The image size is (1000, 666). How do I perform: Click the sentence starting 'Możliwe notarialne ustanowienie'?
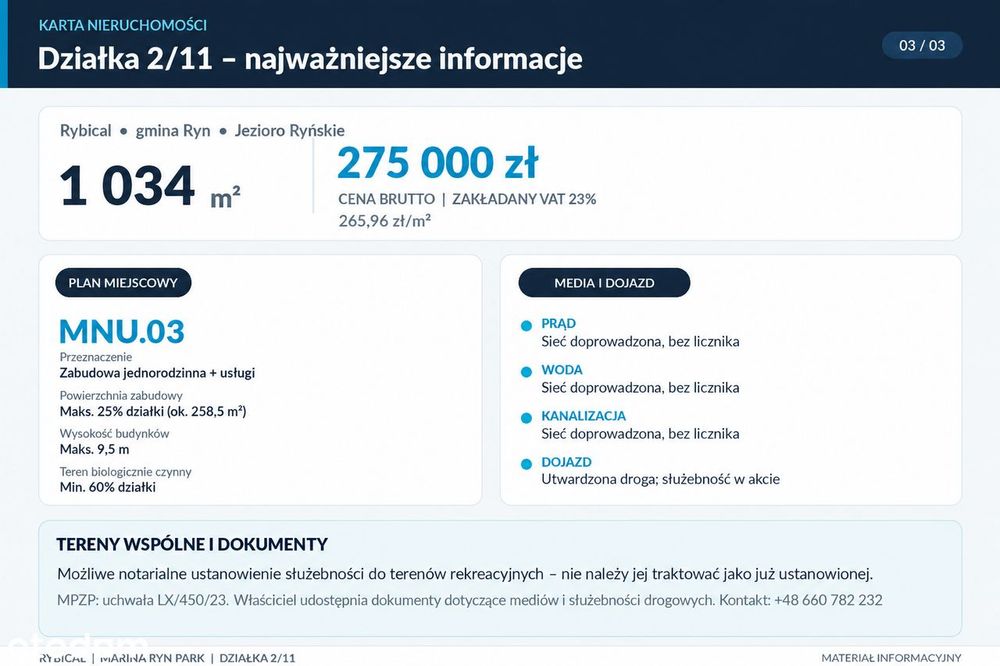coord(465,574)
